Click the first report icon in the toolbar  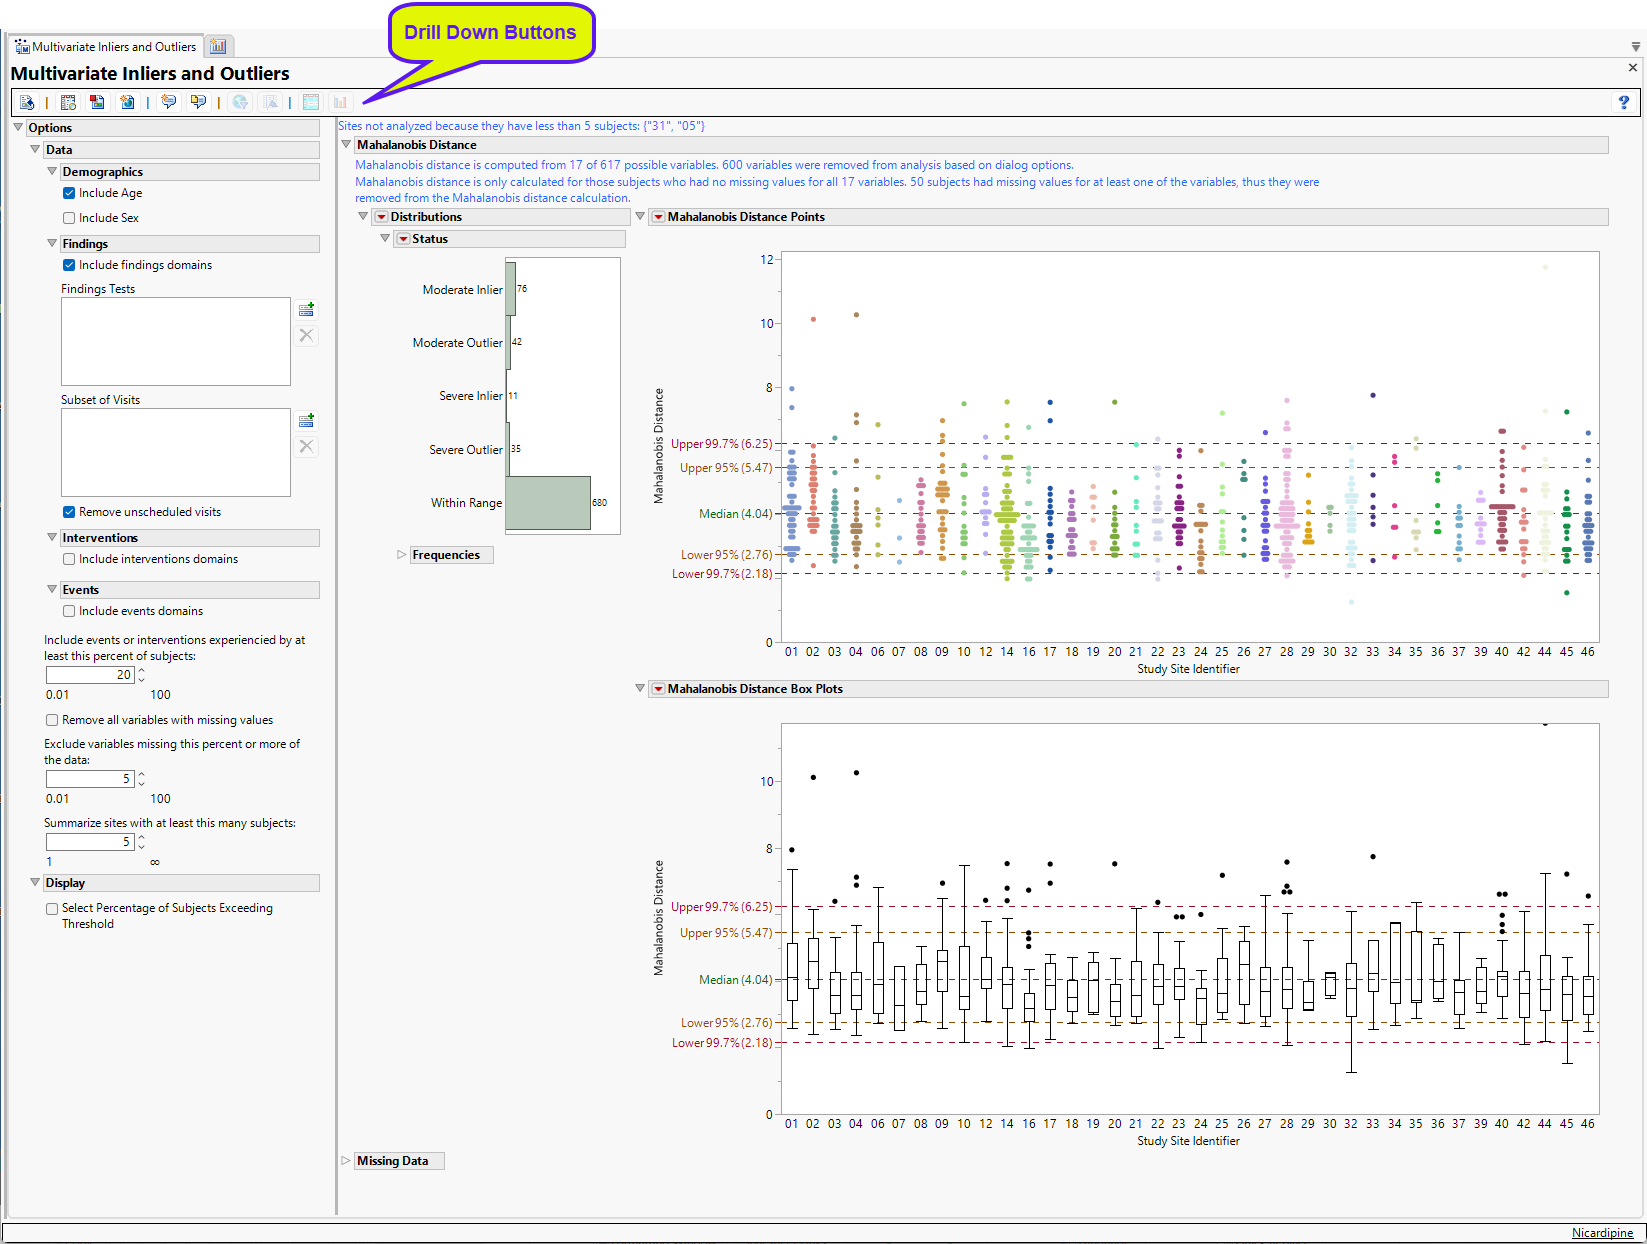[x=27, y=102]
